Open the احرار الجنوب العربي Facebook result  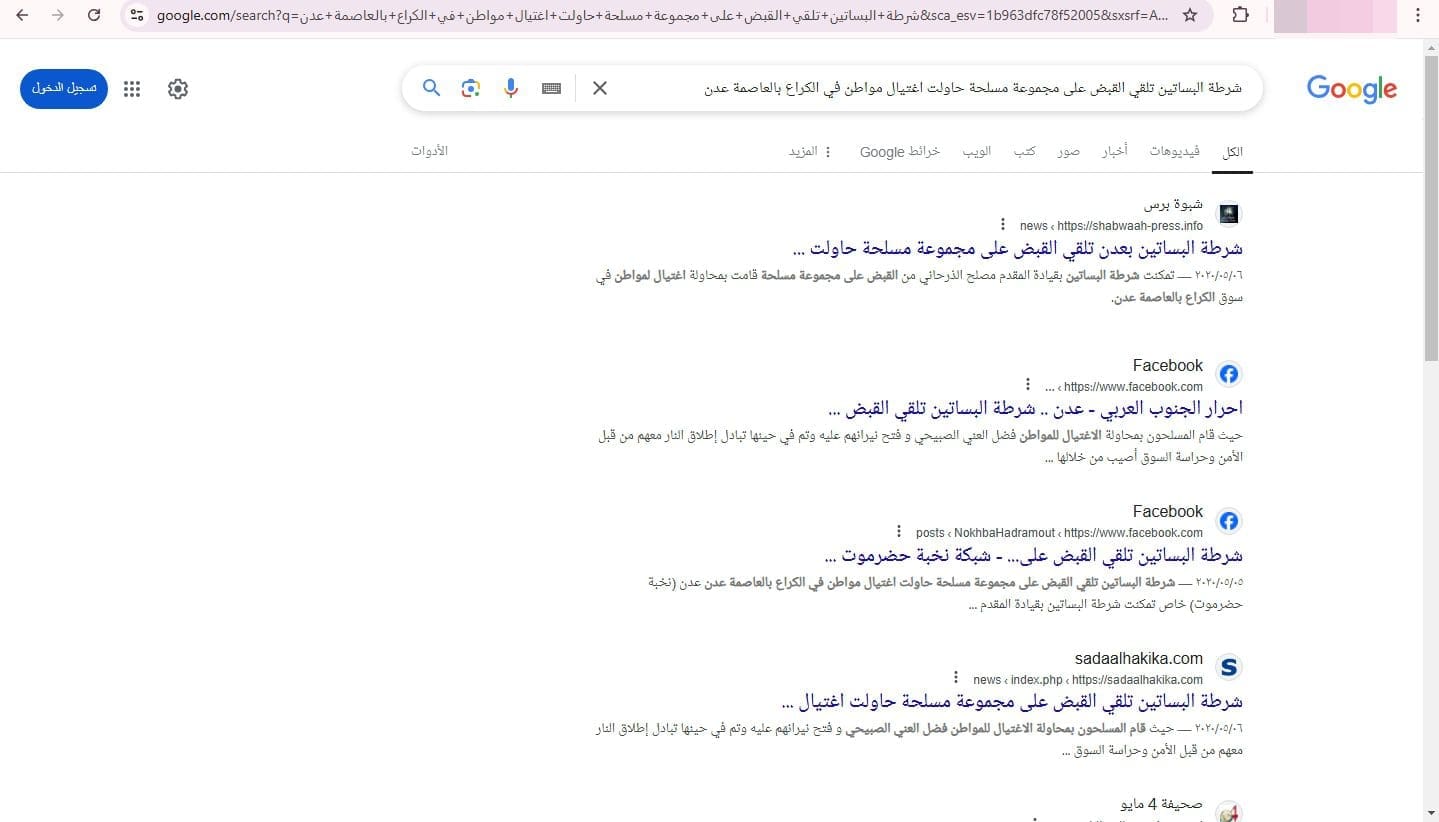pos(1035,409)
